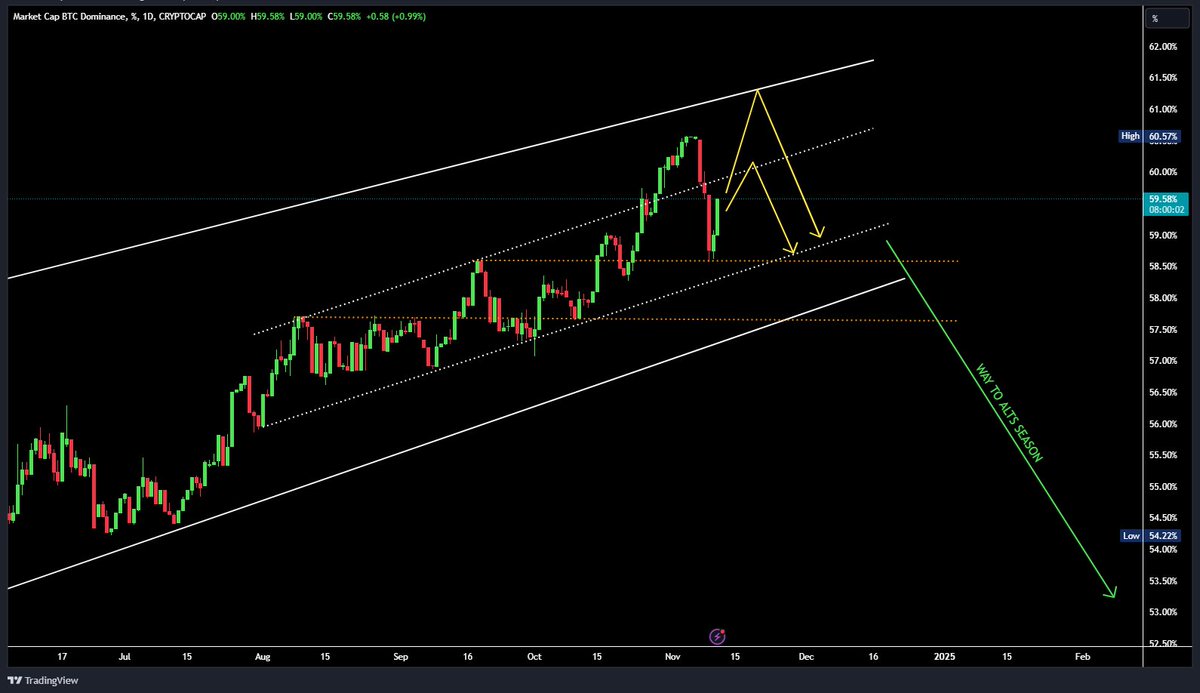The image size is (1200, 693).
Task: Click the Feb label on time axis
Action: tap(1082, 657)
